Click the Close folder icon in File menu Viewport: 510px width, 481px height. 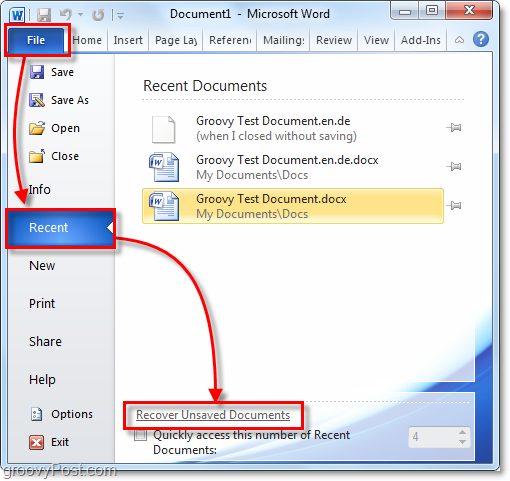(x=37, y=156)
